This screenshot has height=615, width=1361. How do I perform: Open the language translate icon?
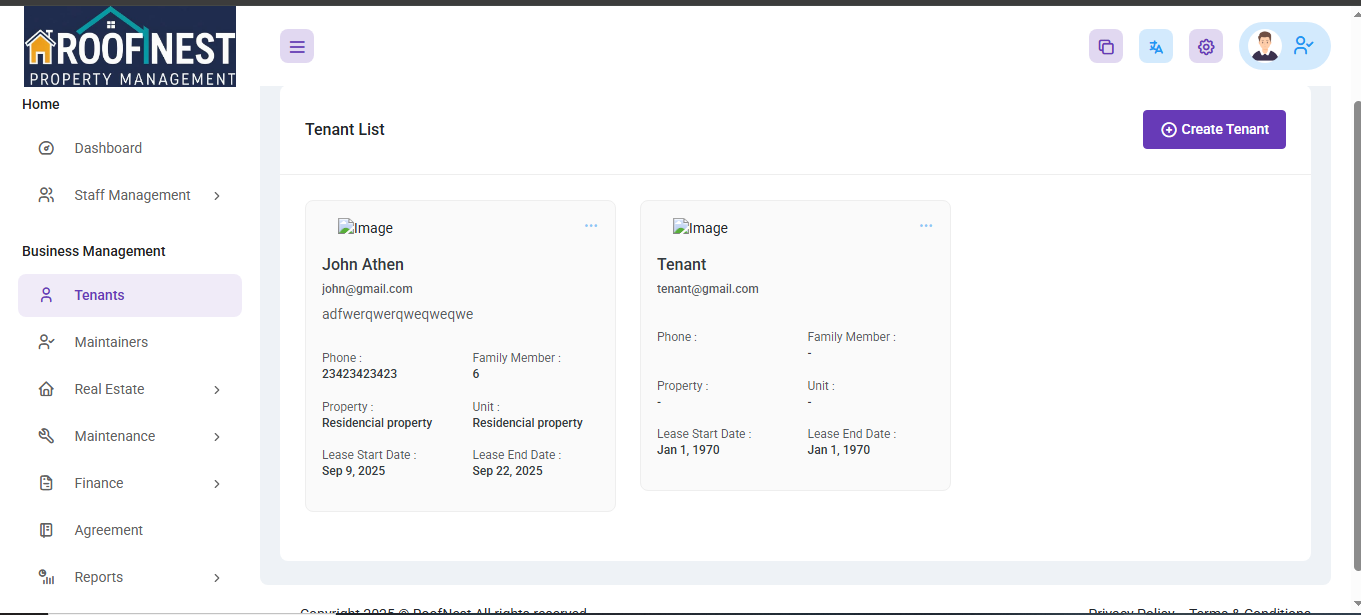1156,46
